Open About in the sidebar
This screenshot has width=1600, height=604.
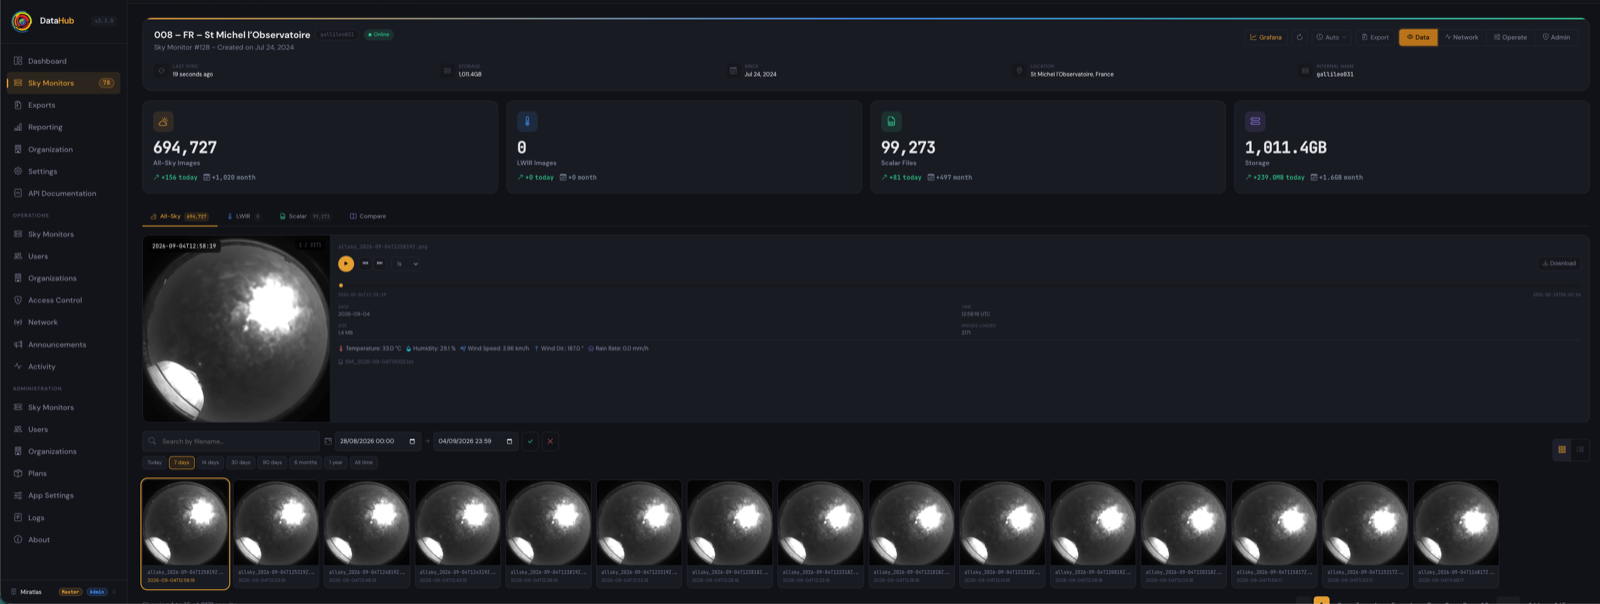[63, 539]
